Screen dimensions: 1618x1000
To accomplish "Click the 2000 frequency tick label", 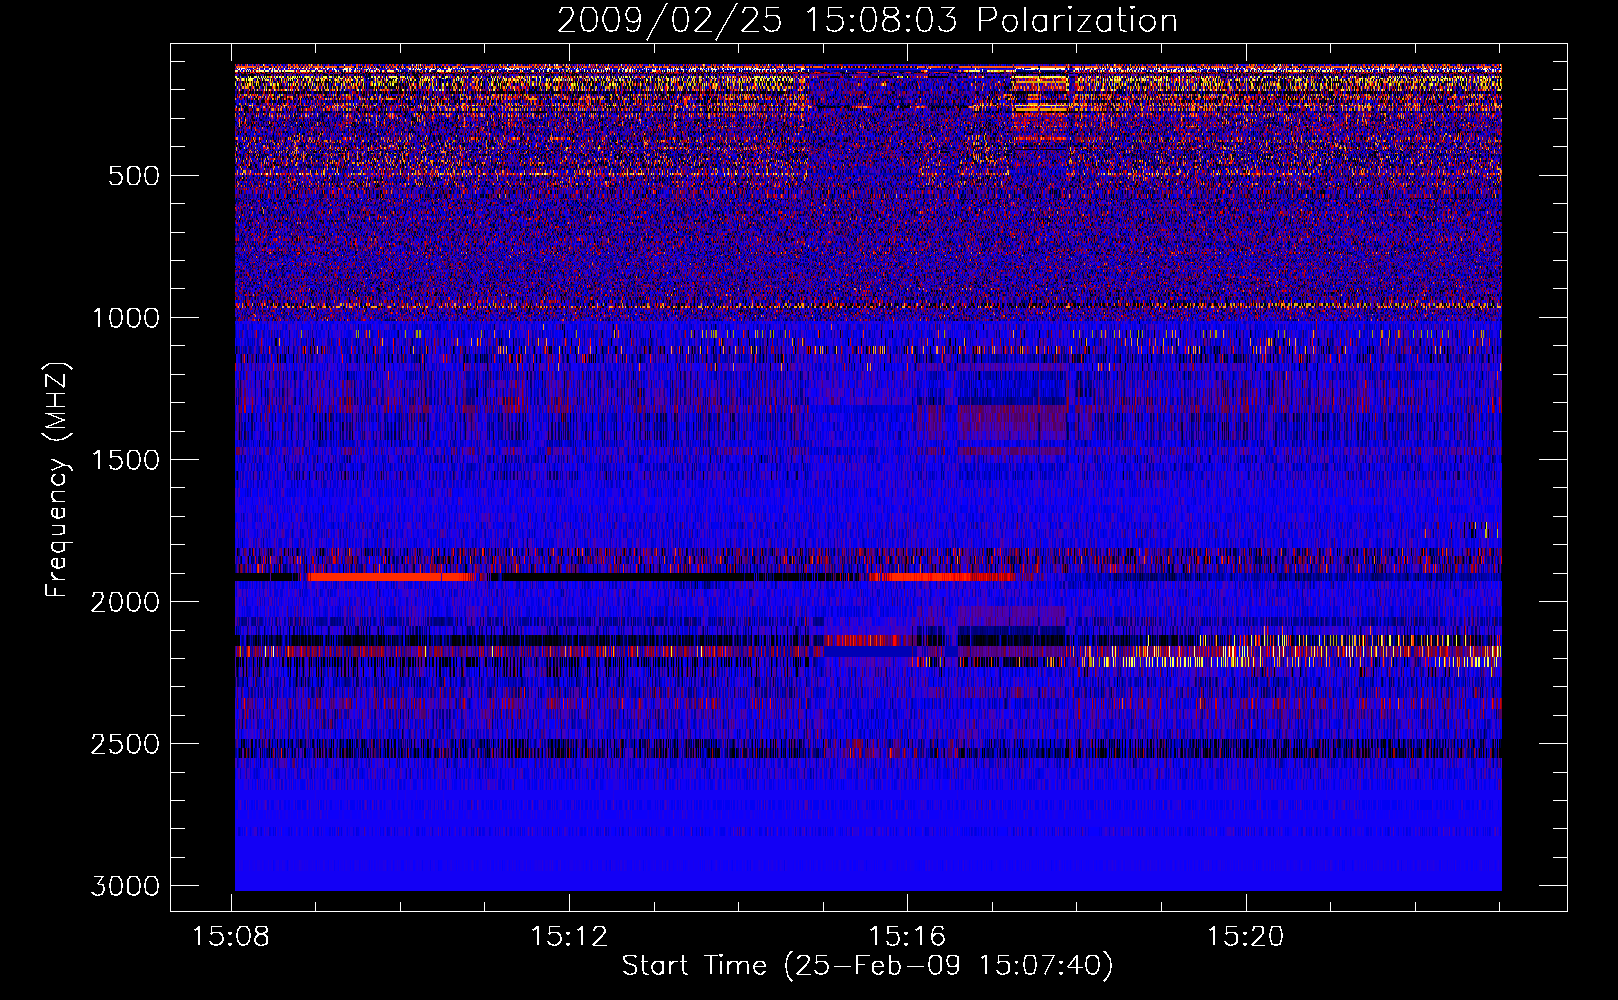I will click(x=125, y=602).
